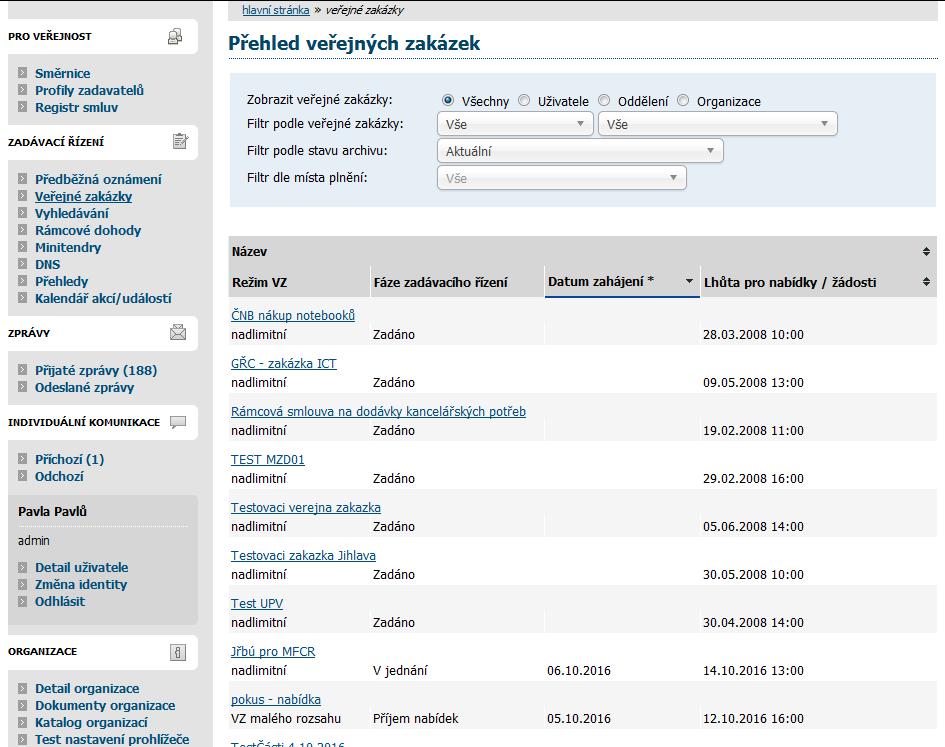Click Změna identity
Viewport: 945px width, 747px height.
[x=81, y=584]
